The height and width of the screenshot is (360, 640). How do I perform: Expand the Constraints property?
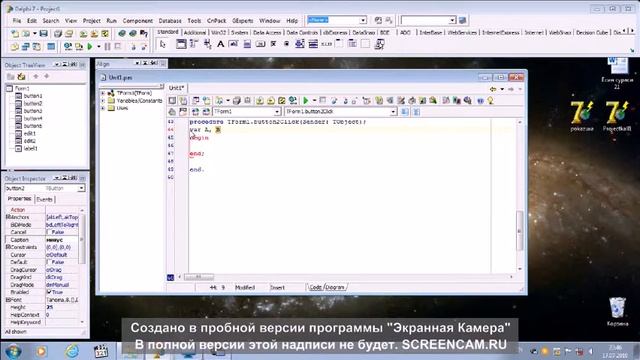tap(7, 247)
